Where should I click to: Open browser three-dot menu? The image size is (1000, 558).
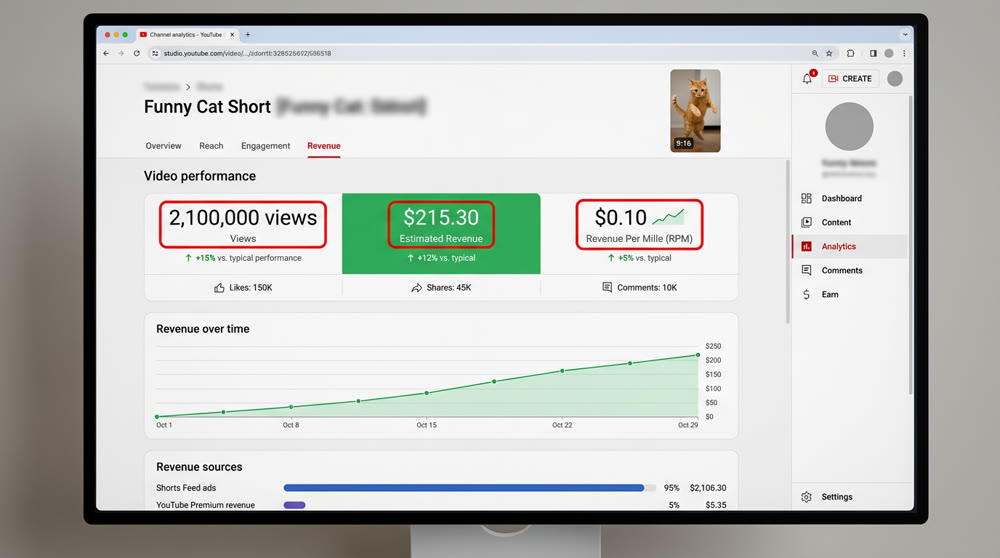904,54
